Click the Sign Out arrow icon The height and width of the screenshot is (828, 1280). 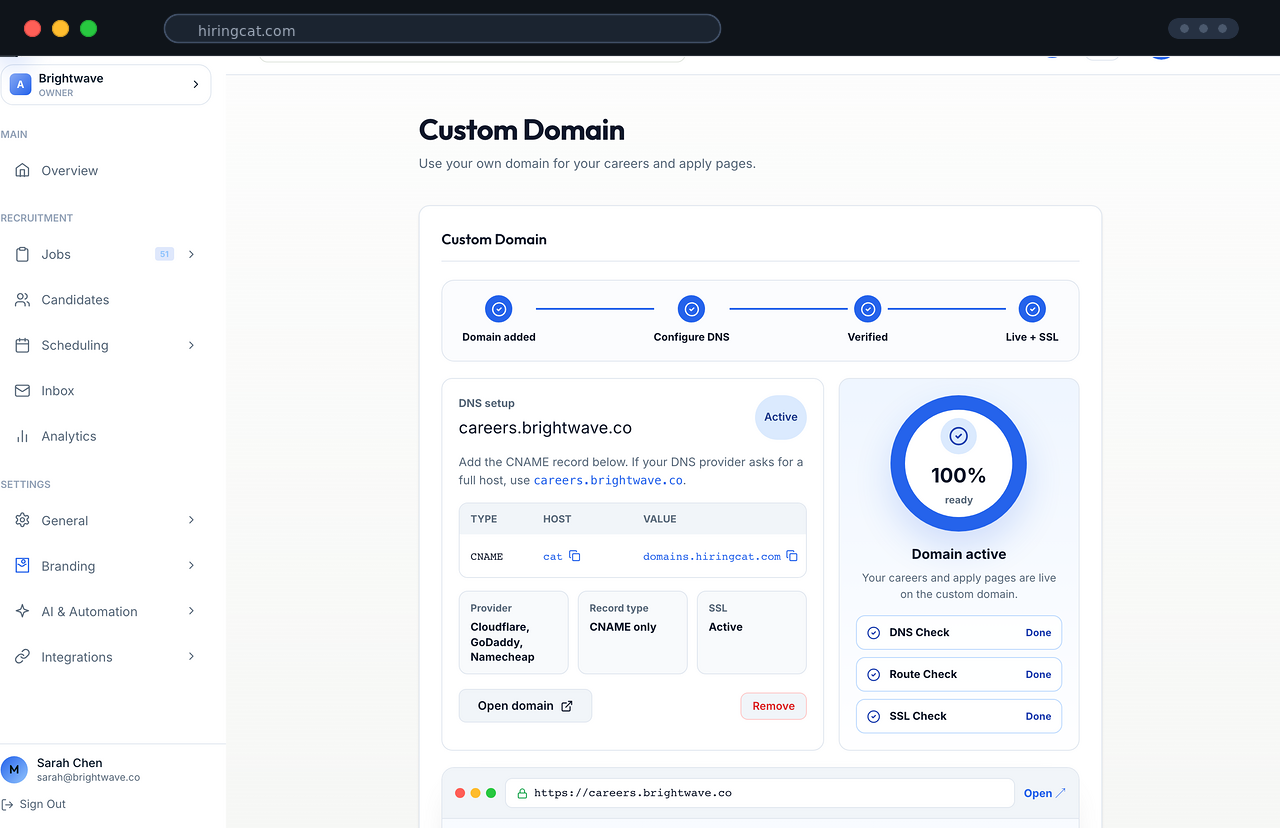pos(7,804)
